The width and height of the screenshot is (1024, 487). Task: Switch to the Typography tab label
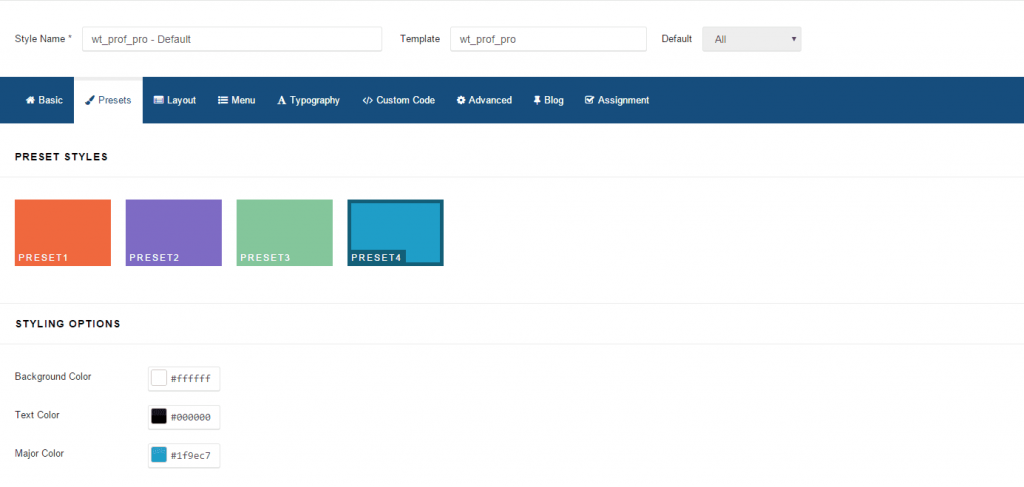[315, 100]
